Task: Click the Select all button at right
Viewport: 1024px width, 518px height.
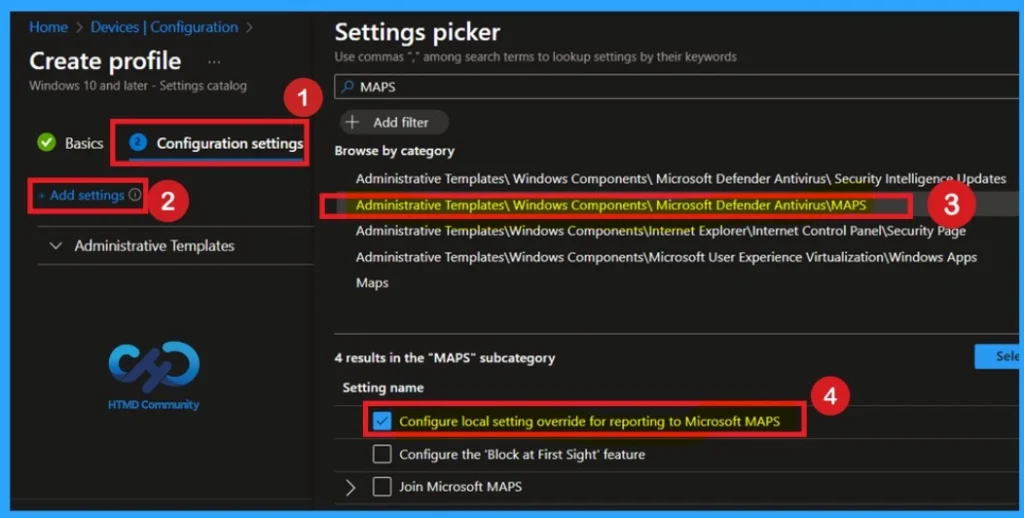Action: (x=999, y=357)
